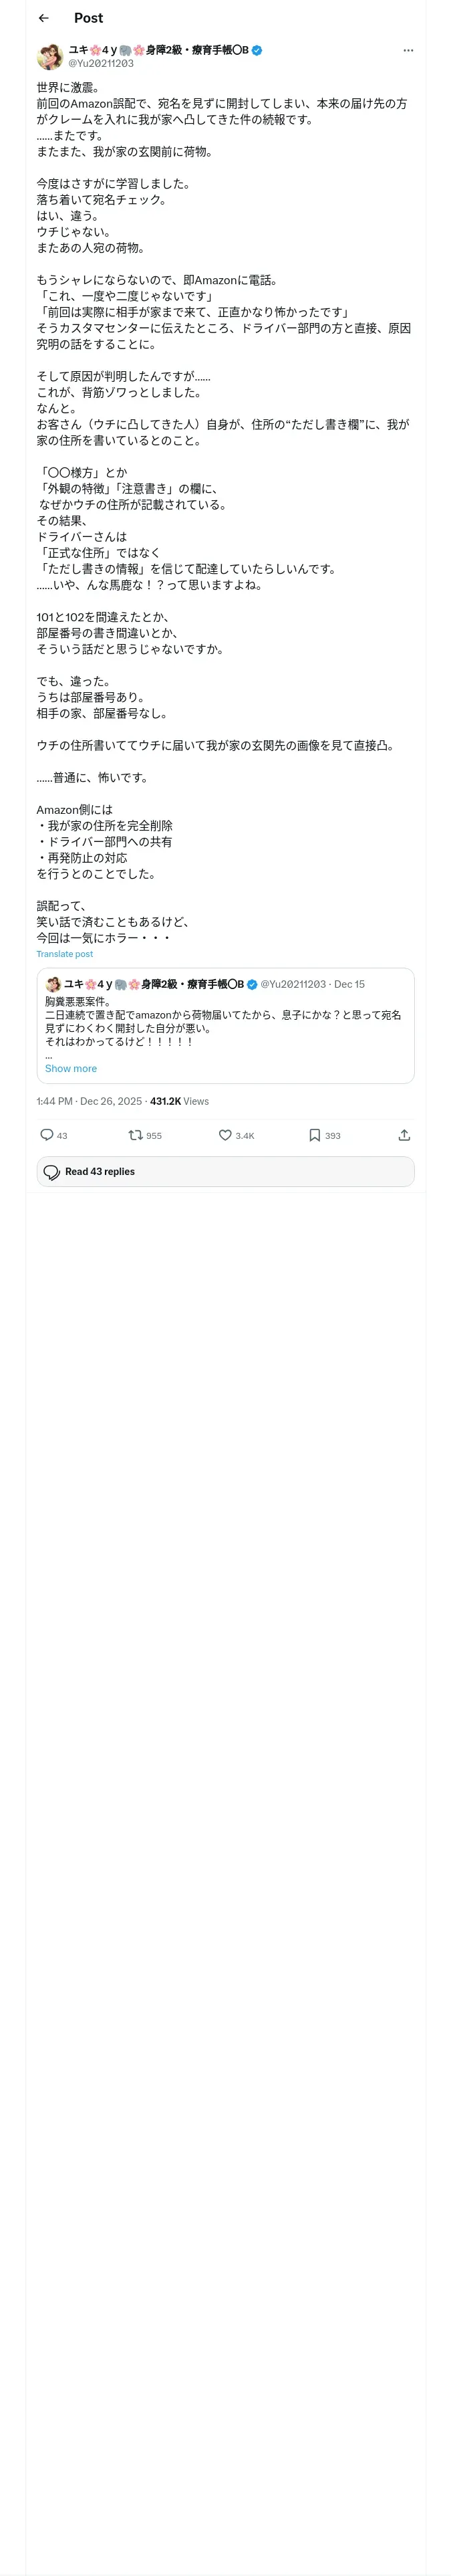Open the repost options icon
The height and width of the screenshot is (2576, 451).
pos(135,1135)
